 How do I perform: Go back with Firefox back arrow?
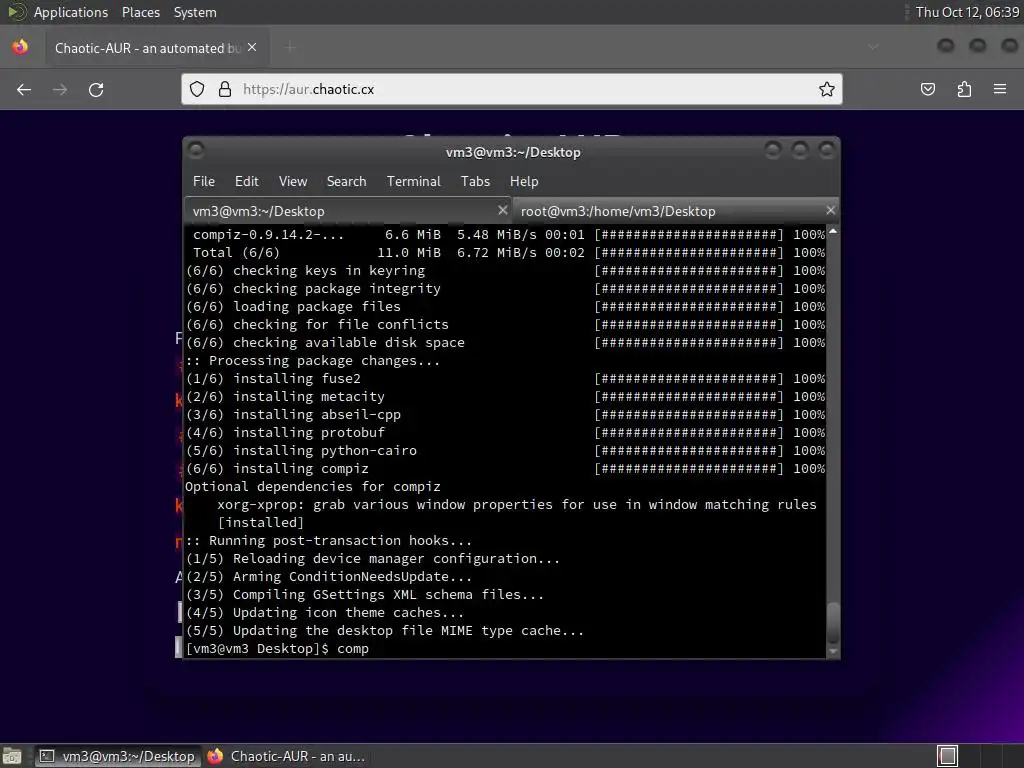[x=24, y=89]
